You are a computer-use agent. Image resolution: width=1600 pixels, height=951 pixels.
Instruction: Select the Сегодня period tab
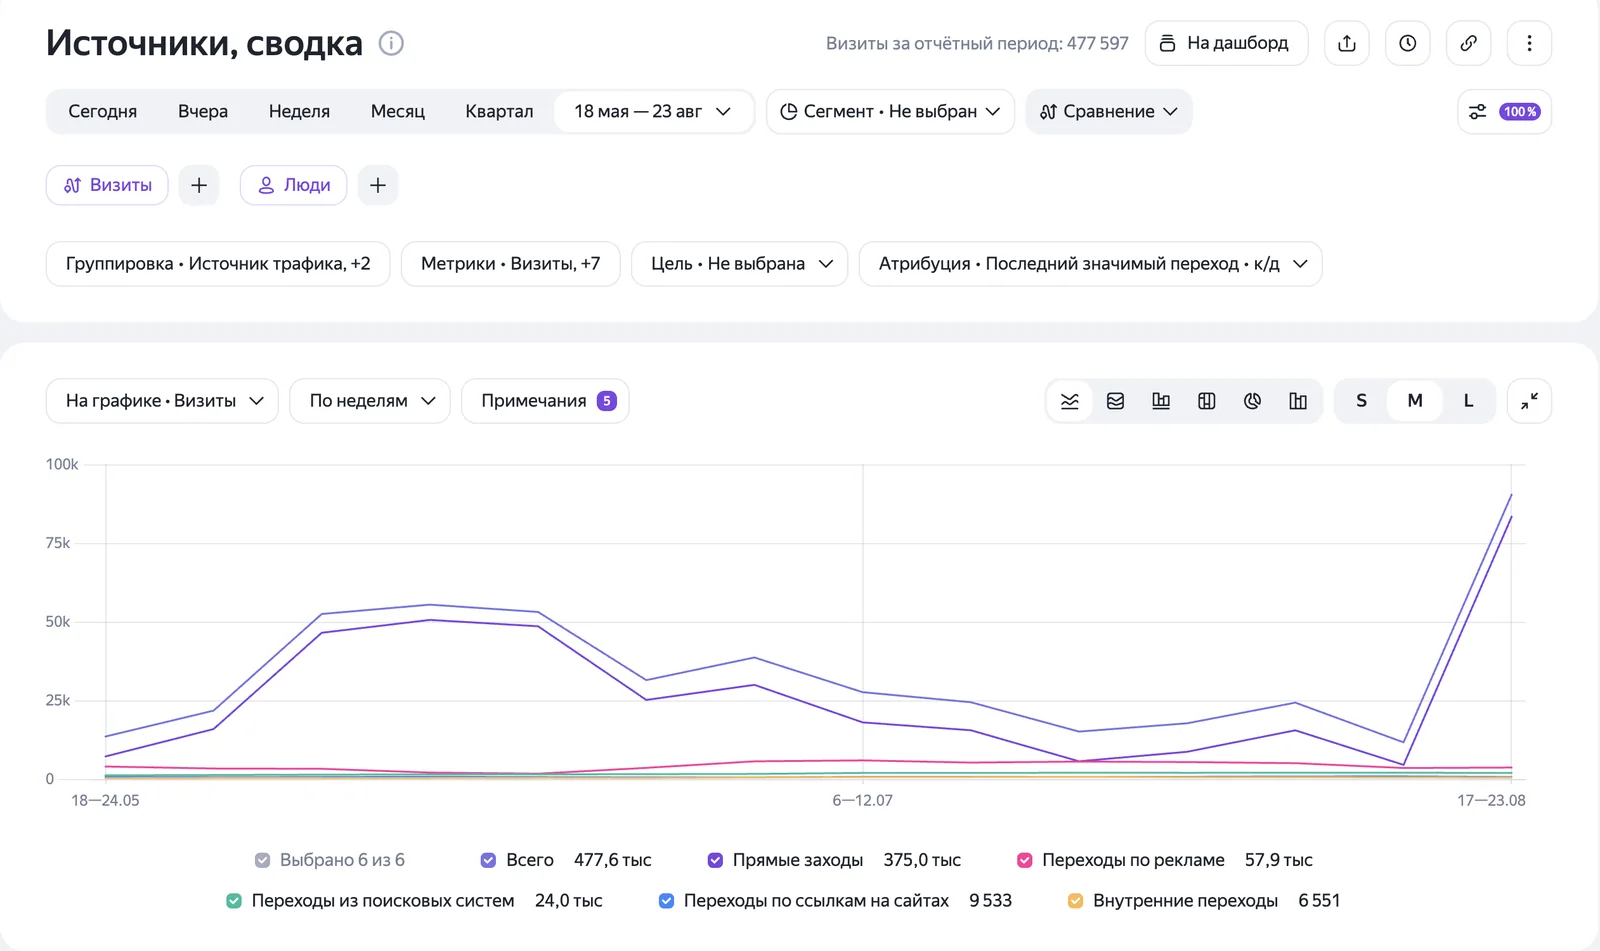pyautogui.click(x=103, y=112)
